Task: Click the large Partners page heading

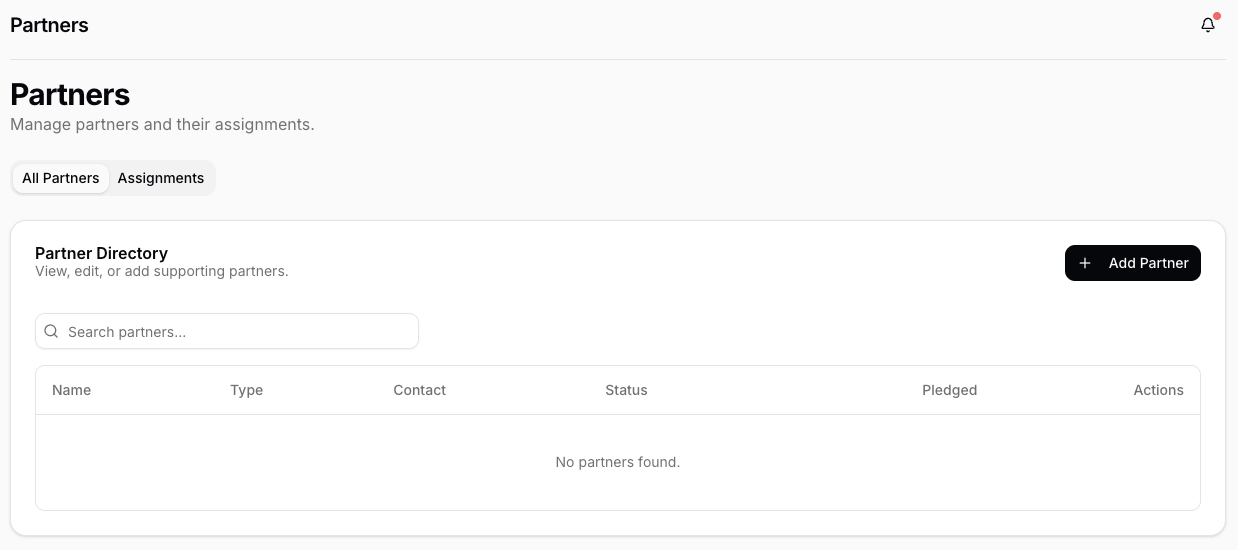Action: (x=70, y=95)
